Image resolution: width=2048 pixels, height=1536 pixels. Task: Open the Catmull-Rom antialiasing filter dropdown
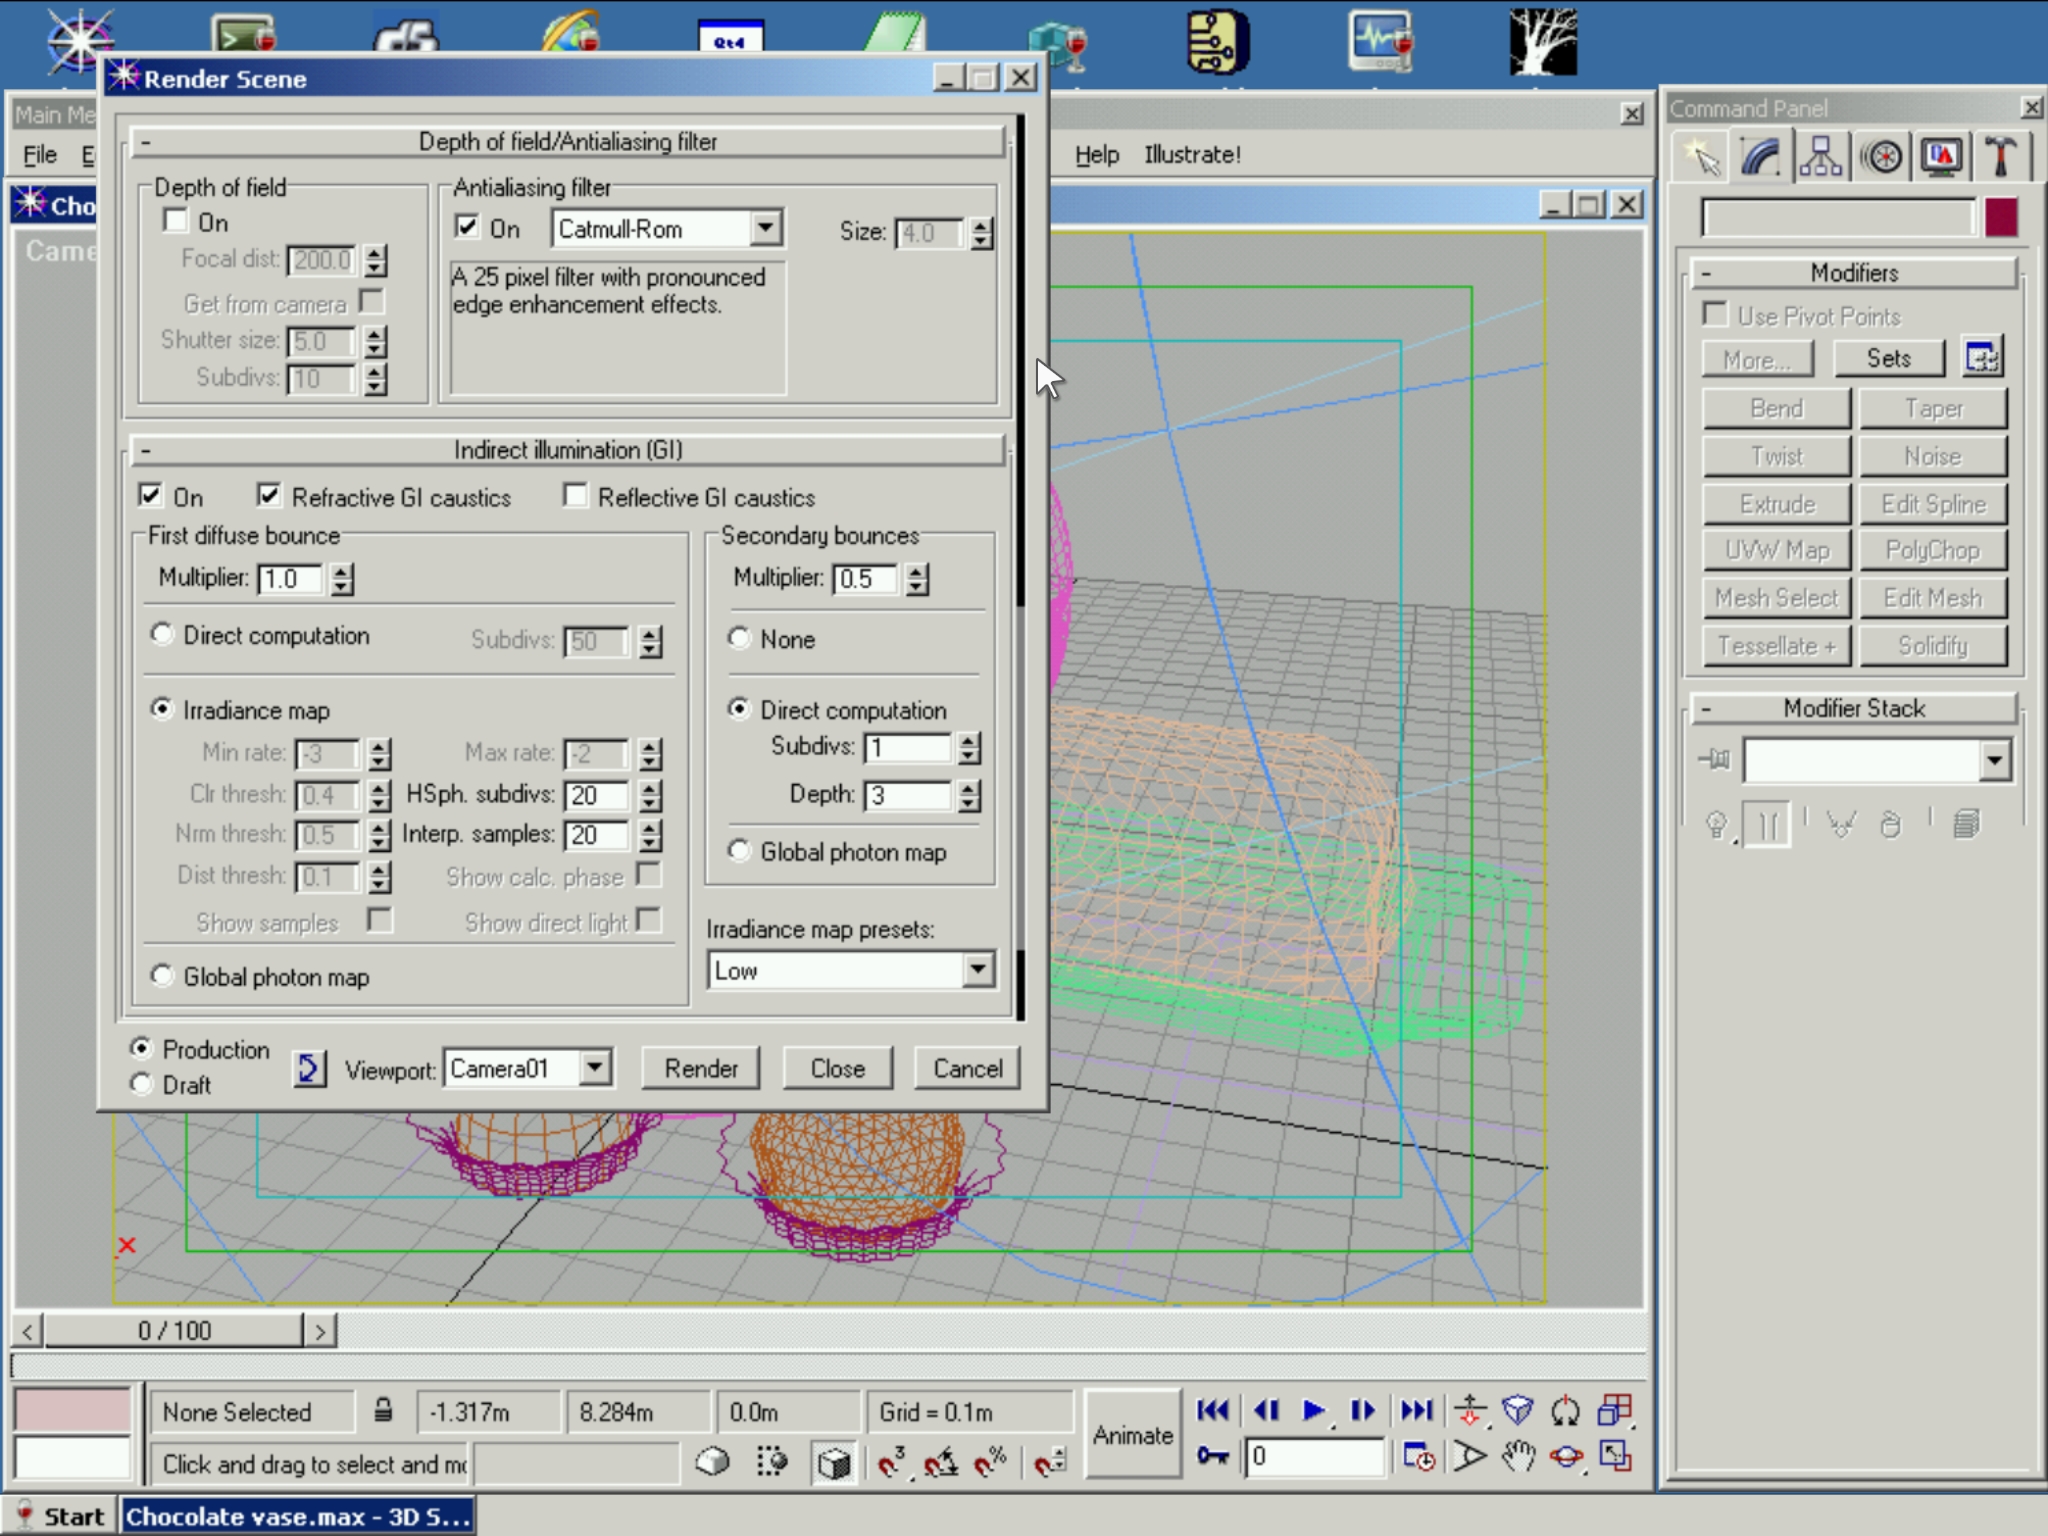[765, 228]
